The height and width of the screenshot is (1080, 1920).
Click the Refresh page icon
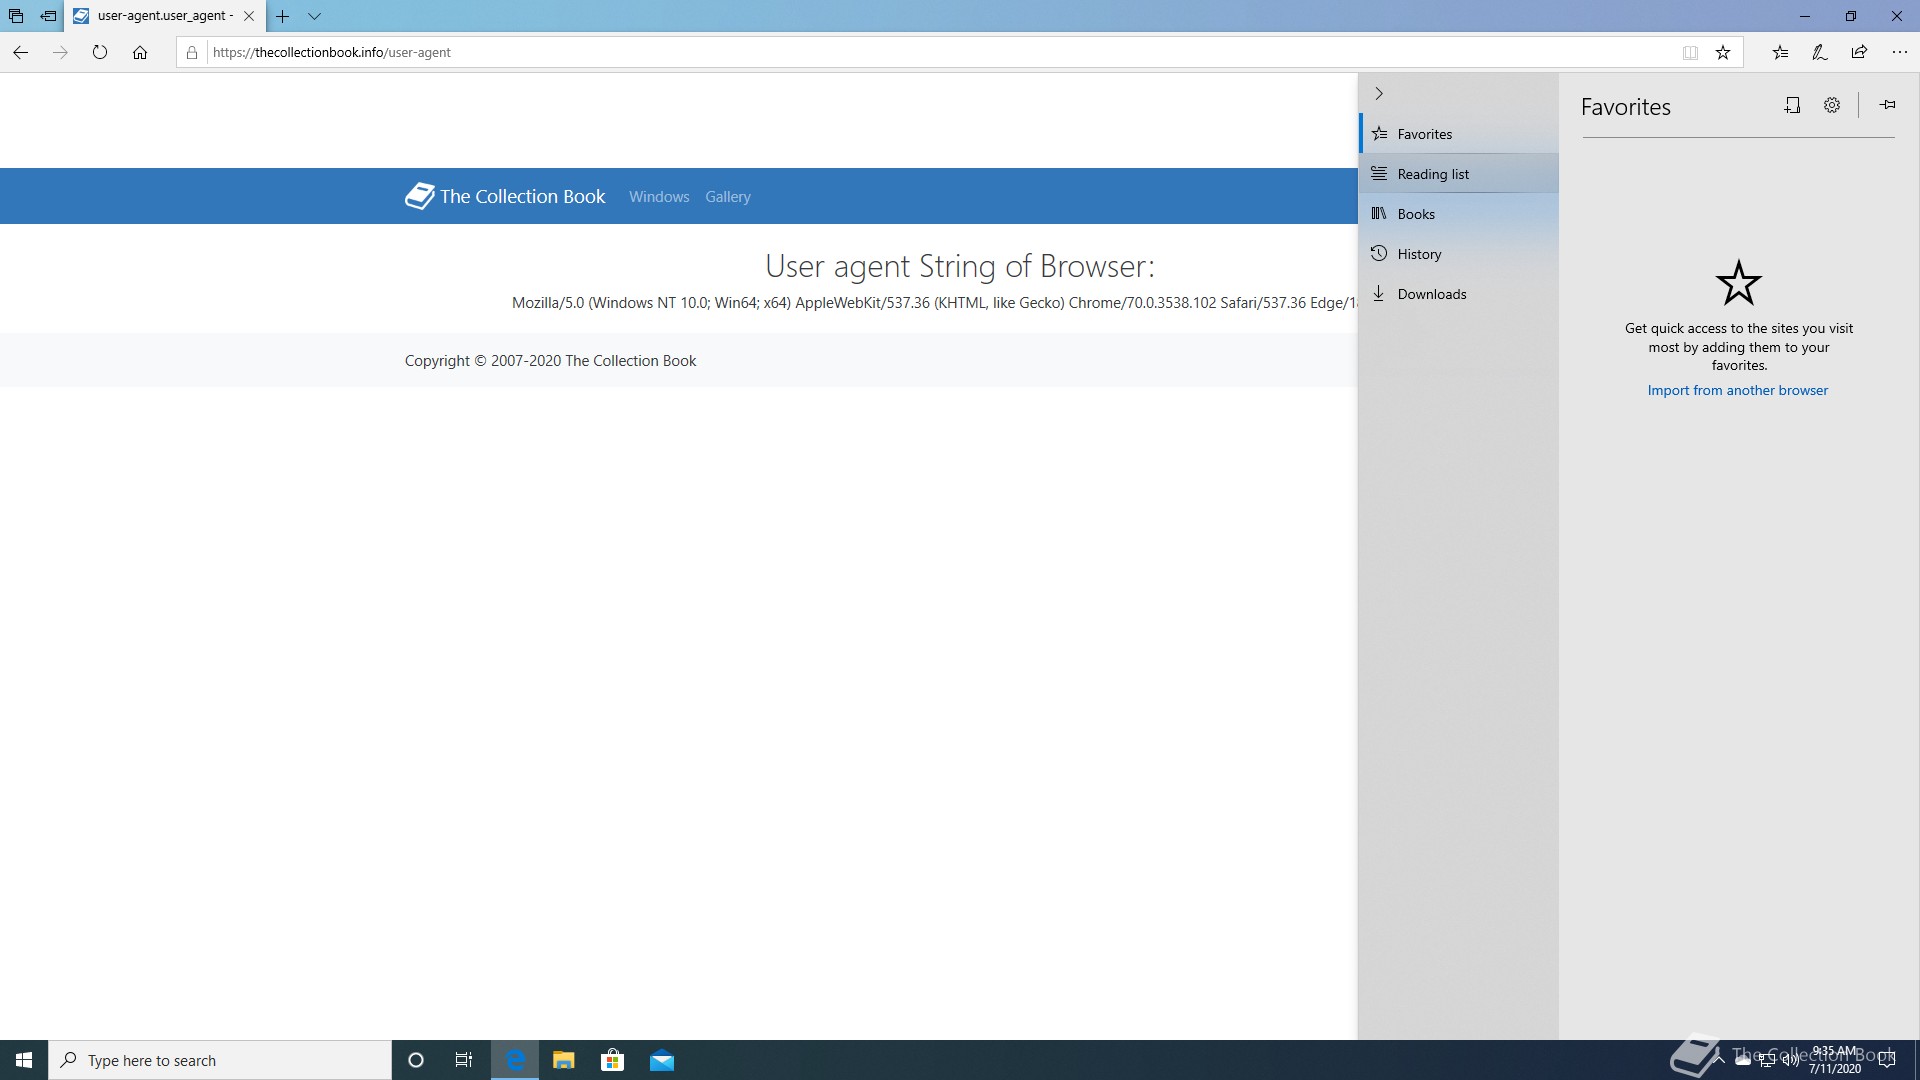coord(100,52)
